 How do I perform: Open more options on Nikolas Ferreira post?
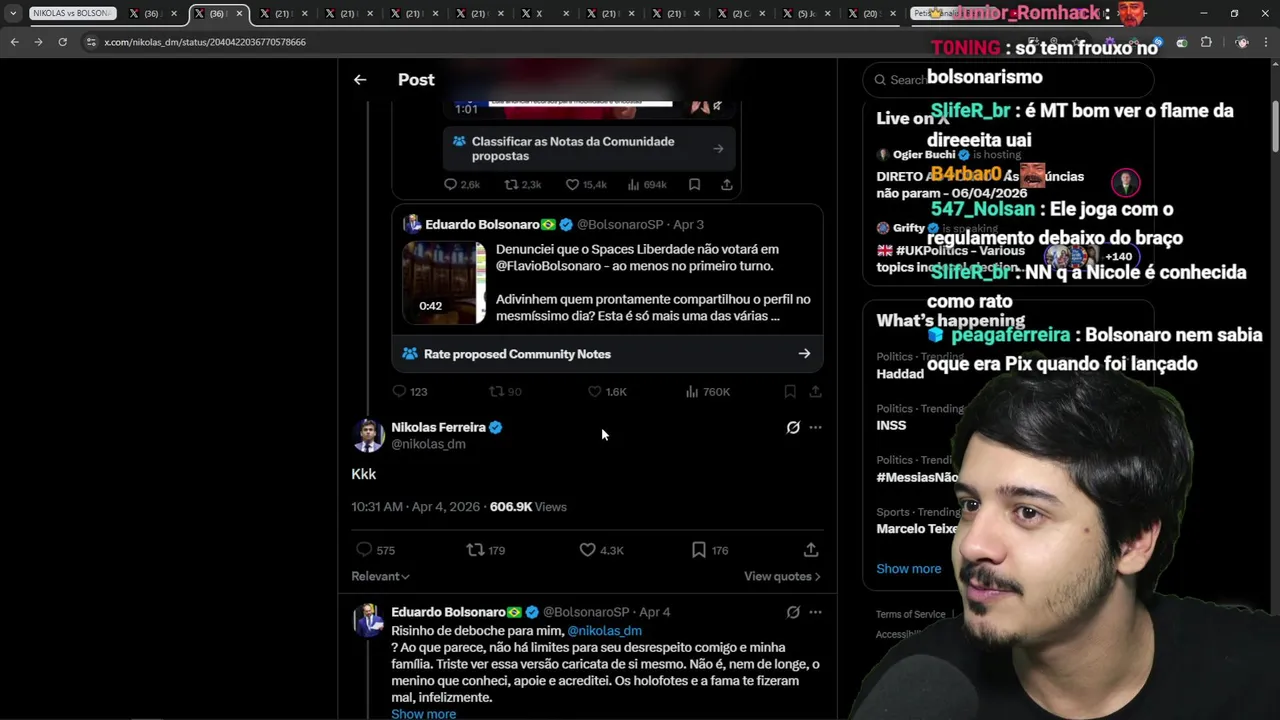pos(815,427)
